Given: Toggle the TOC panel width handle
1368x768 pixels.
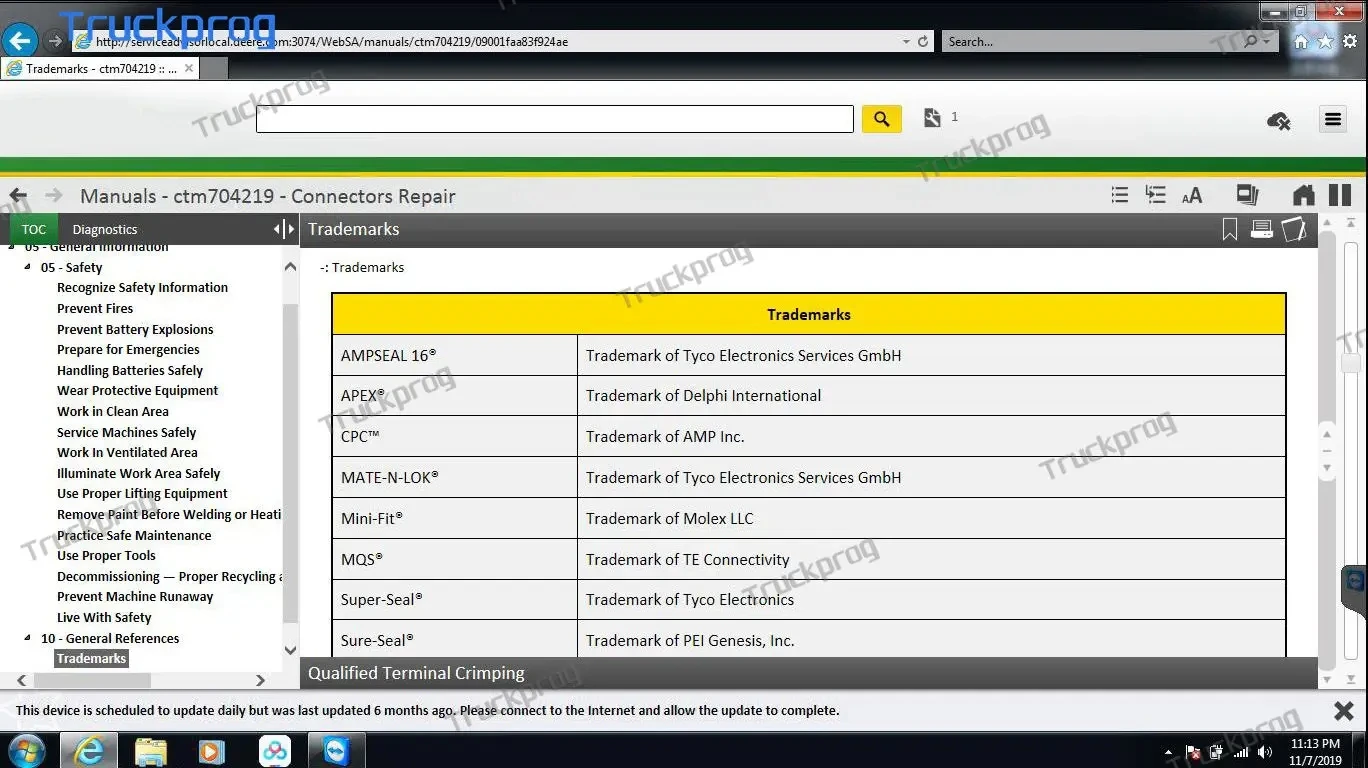Looking at the screenshot, I should 284,229.
